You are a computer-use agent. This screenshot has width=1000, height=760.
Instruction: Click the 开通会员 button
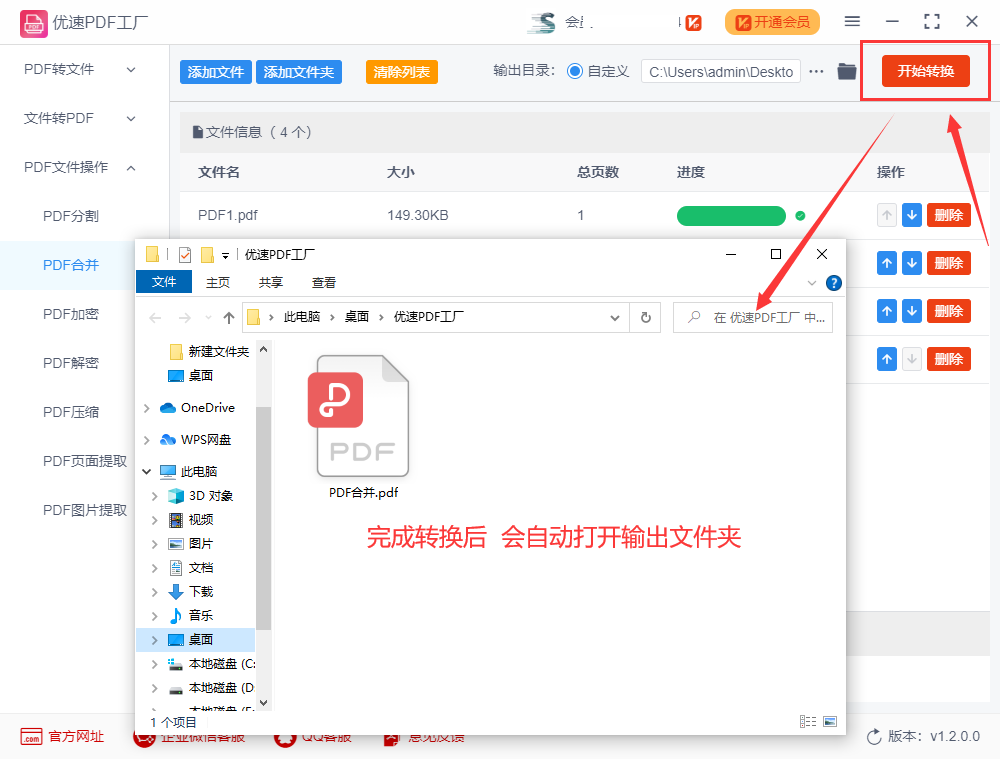coord(772,22)
